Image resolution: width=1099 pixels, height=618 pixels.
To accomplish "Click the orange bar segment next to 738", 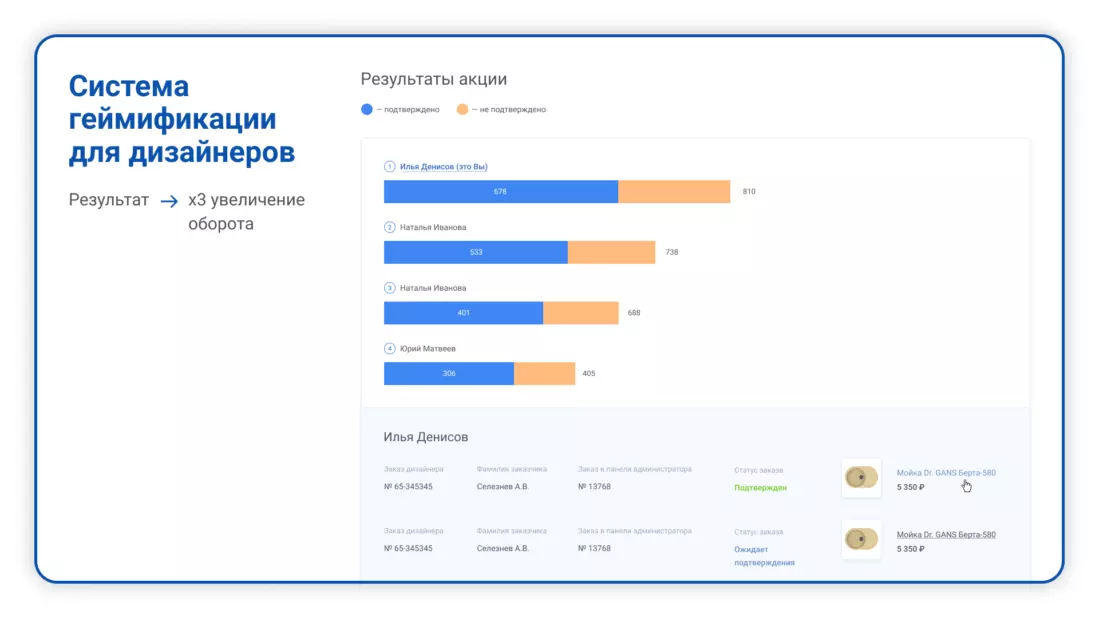I will pos(611,252).
